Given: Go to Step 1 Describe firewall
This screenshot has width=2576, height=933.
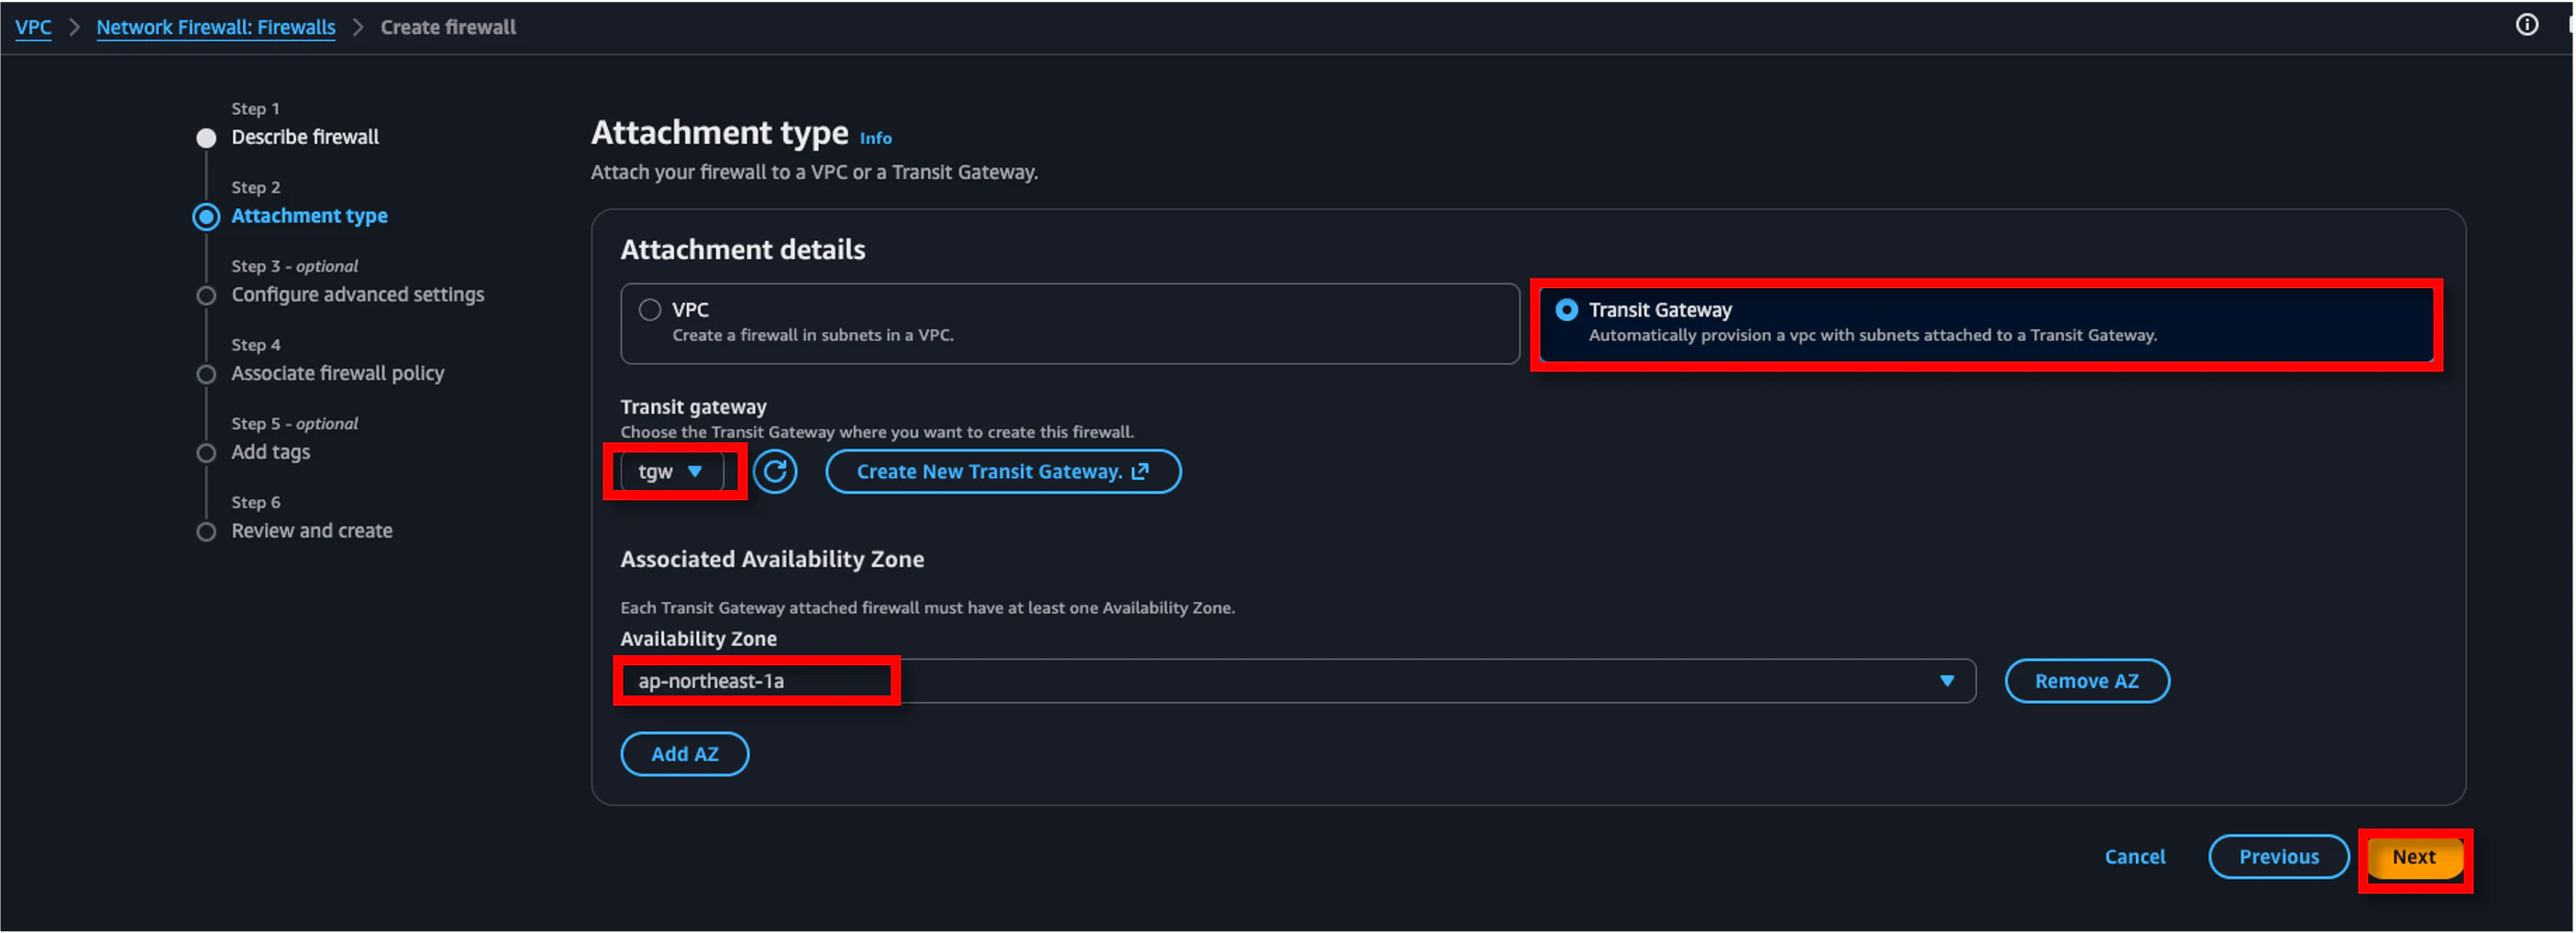Looking at the screenshot, I should pos(305,137).
